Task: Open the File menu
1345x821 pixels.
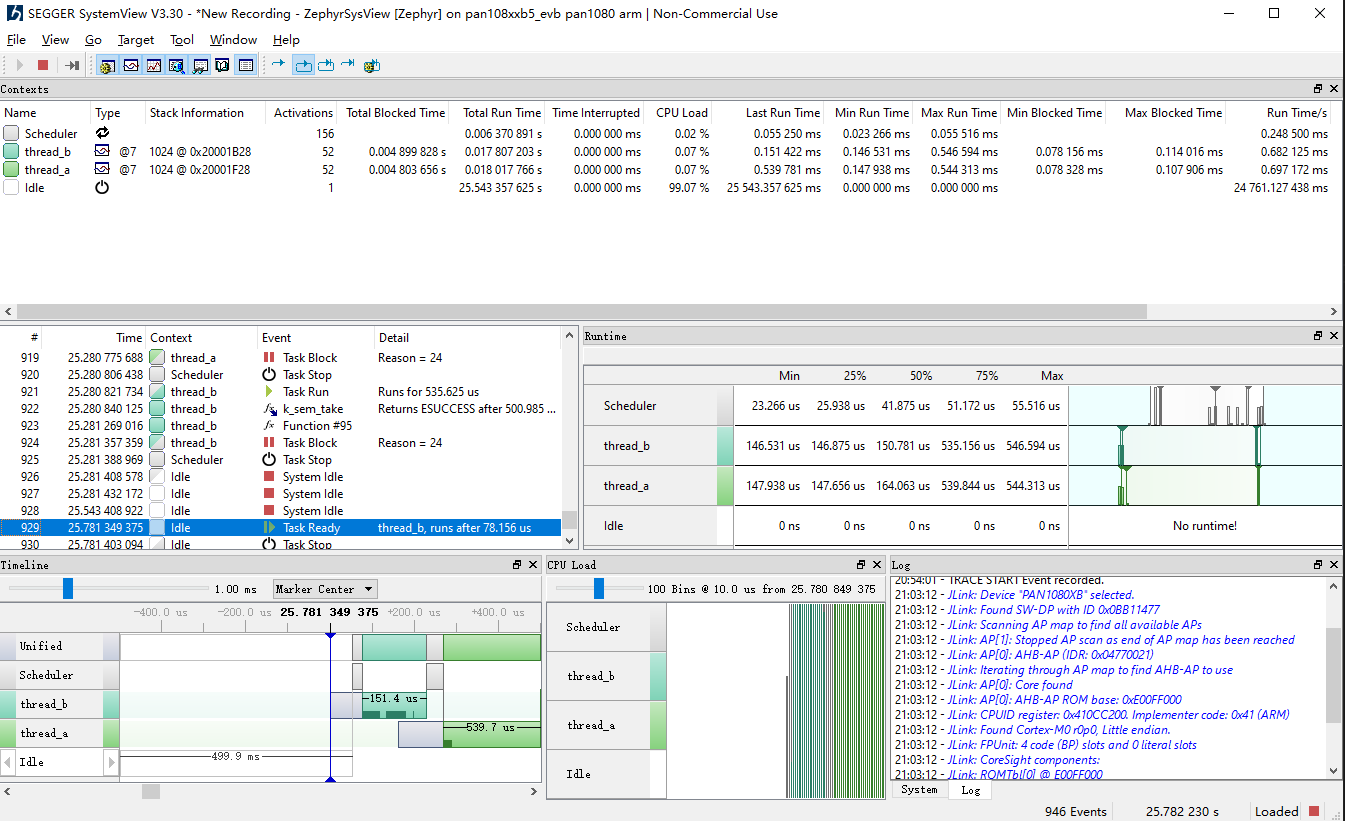Action: [16, 40]
